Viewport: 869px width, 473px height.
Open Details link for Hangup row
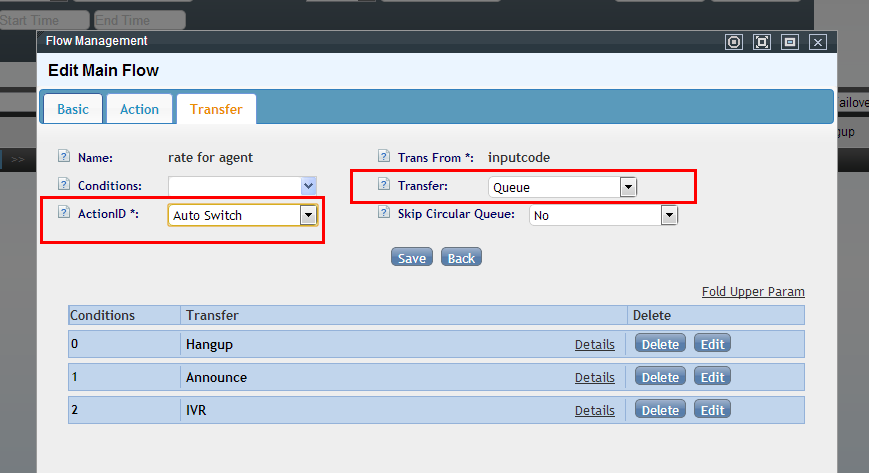click(594, 344)
